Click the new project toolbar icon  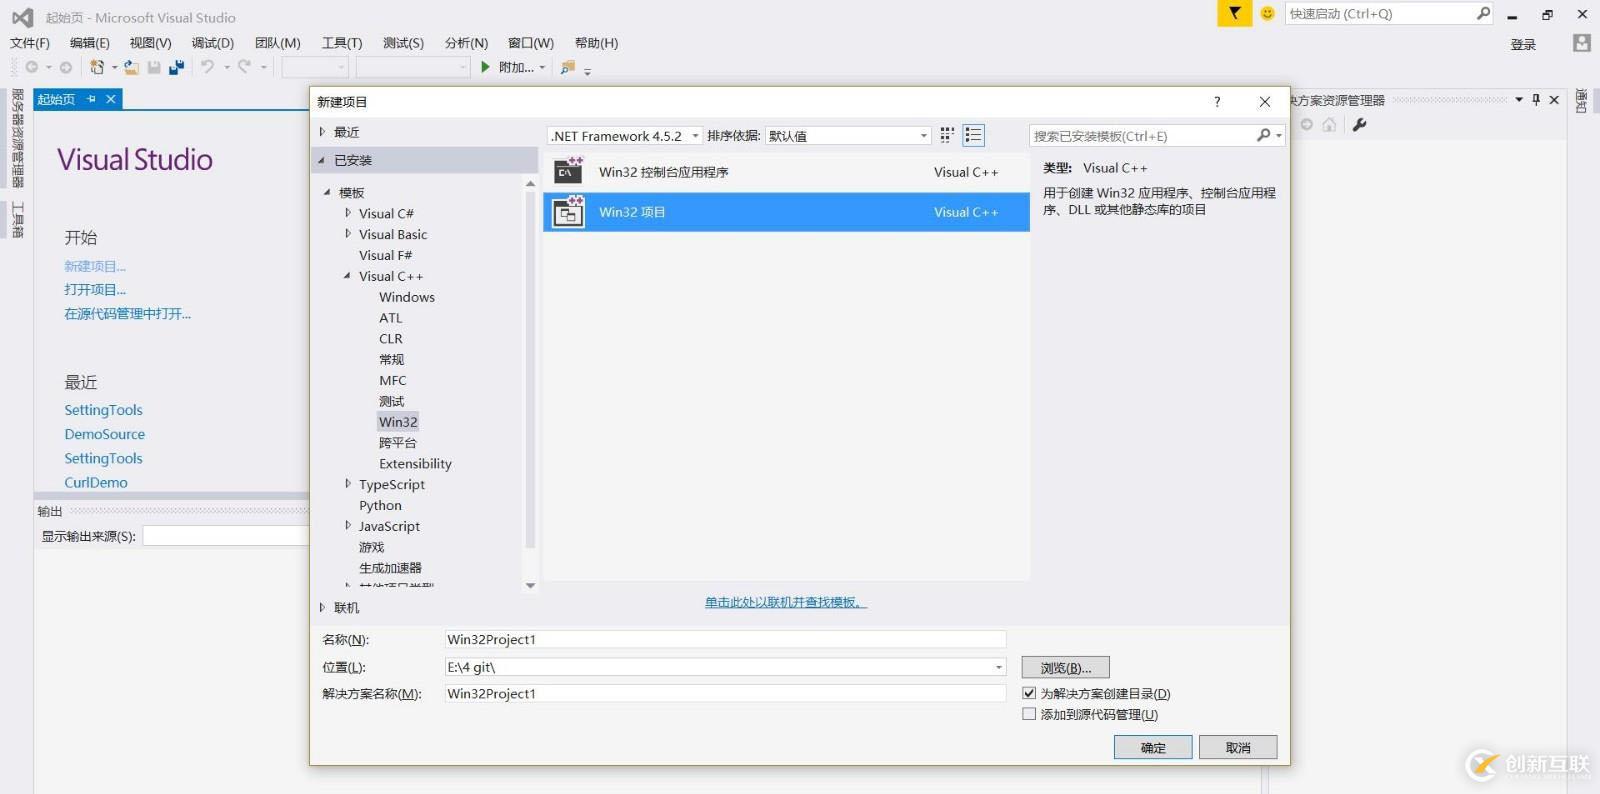tap(97, 67)
